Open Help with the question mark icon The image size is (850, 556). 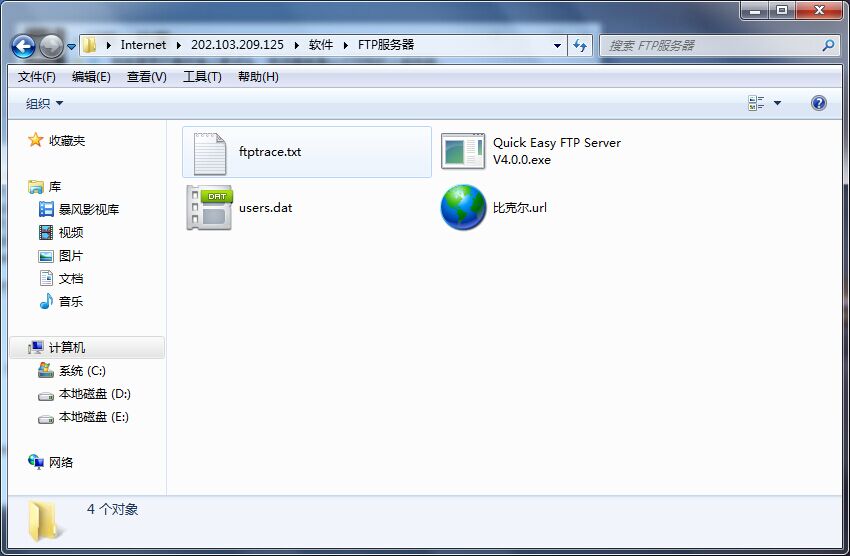pos(819,103)
